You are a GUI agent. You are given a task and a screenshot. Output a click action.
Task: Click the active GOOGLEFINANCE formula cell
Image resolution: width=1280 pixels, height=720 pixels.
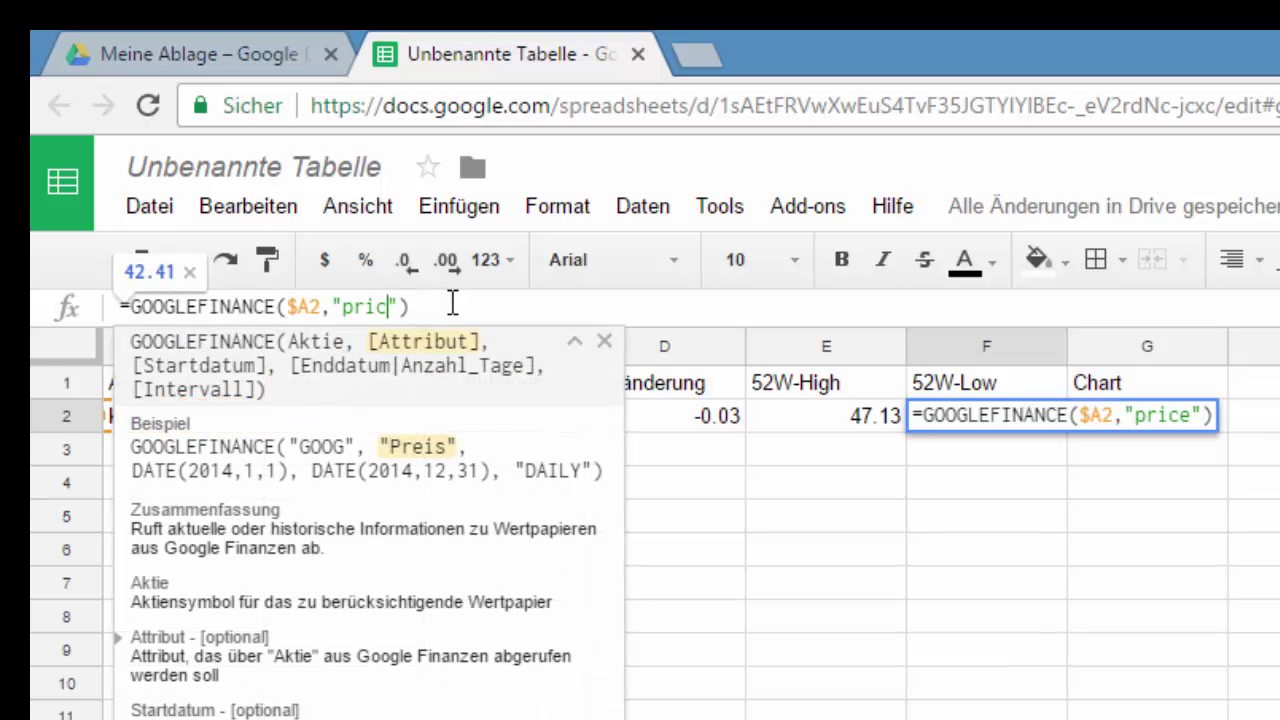coord(1062,415)
